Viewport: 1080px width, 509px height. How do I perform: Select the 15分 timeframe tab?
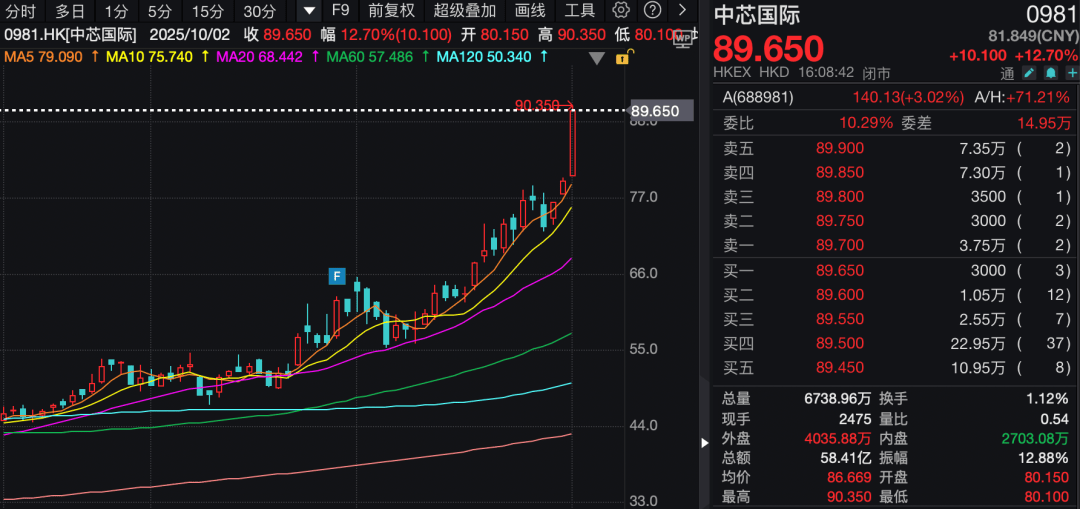(x=208, y=11)
